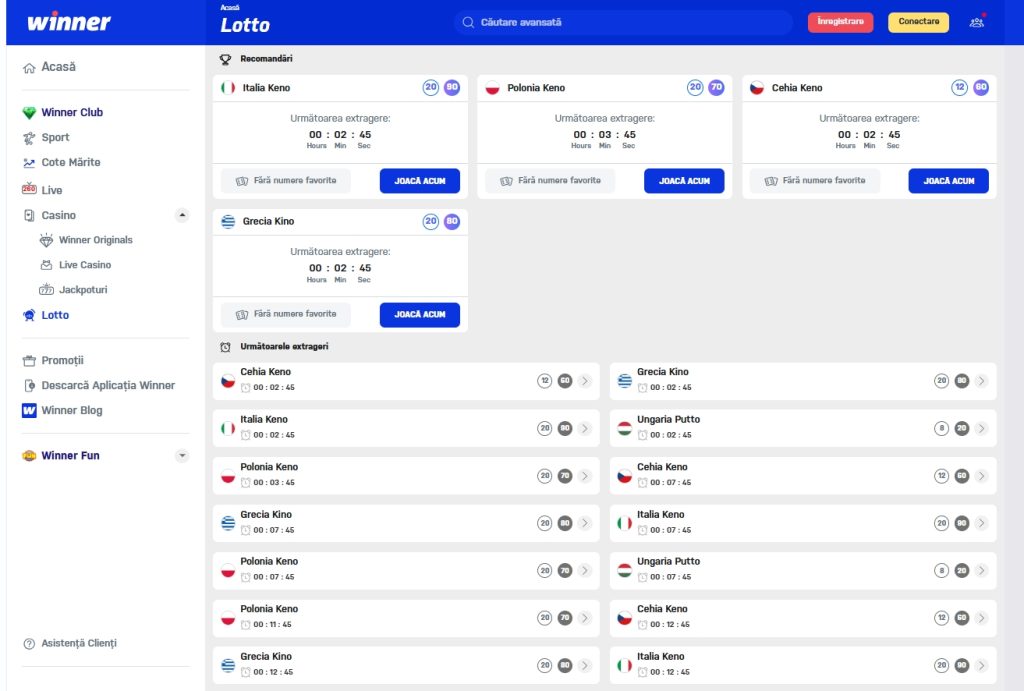This screenshot has height=691, width=1024.
Task: Click the Greek flag in Grecia Kino card
Action: tap(228, 221)
